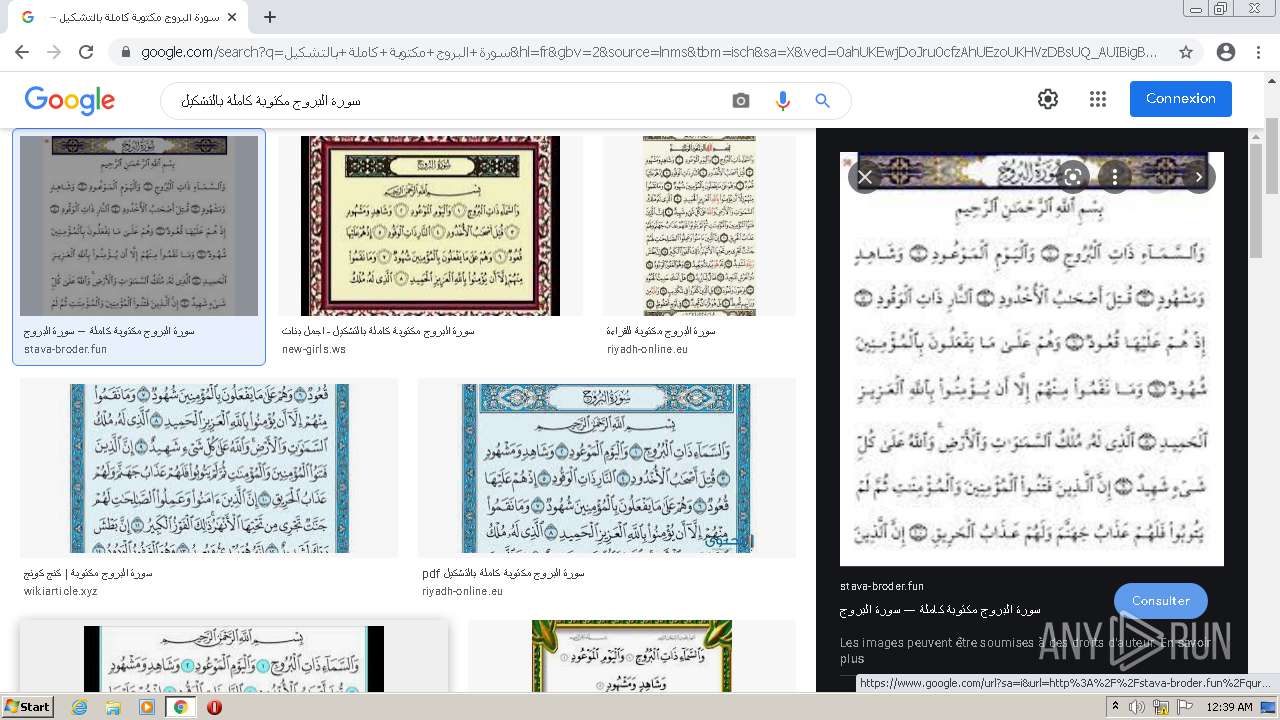This screenshot has height=720, width=1280.
Task: Click the Connexion sign-in button
Action: tap(1181, 99)
